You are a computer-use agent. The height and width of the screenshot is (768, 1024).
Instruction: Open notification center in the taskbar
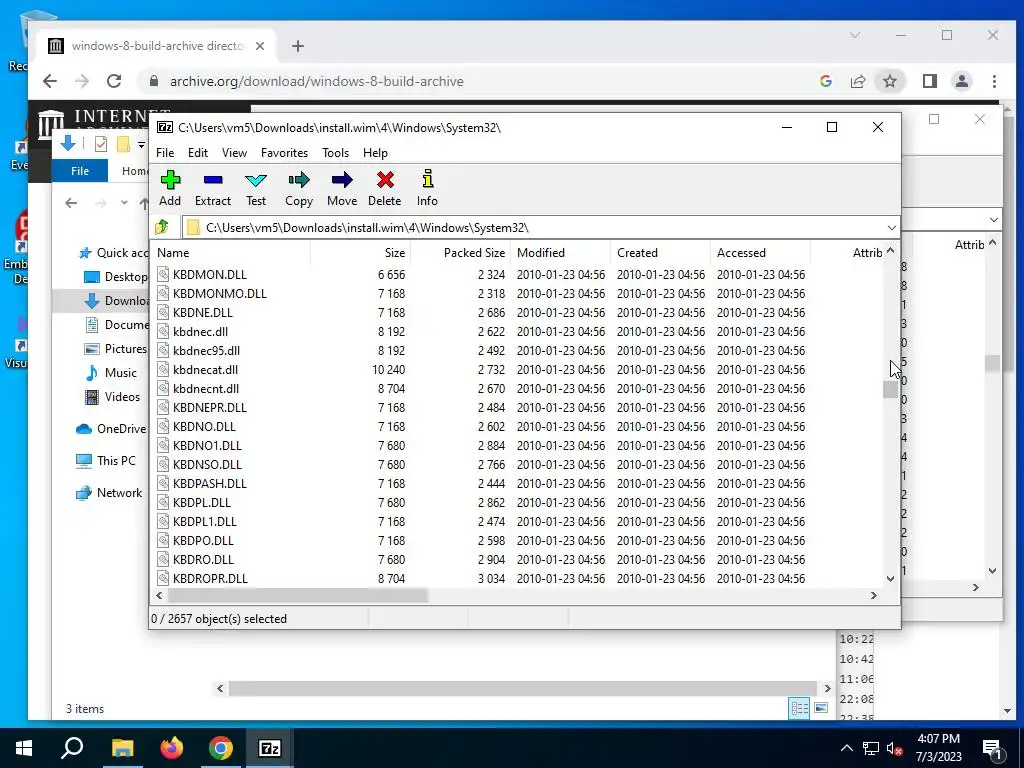coord(992,748)
